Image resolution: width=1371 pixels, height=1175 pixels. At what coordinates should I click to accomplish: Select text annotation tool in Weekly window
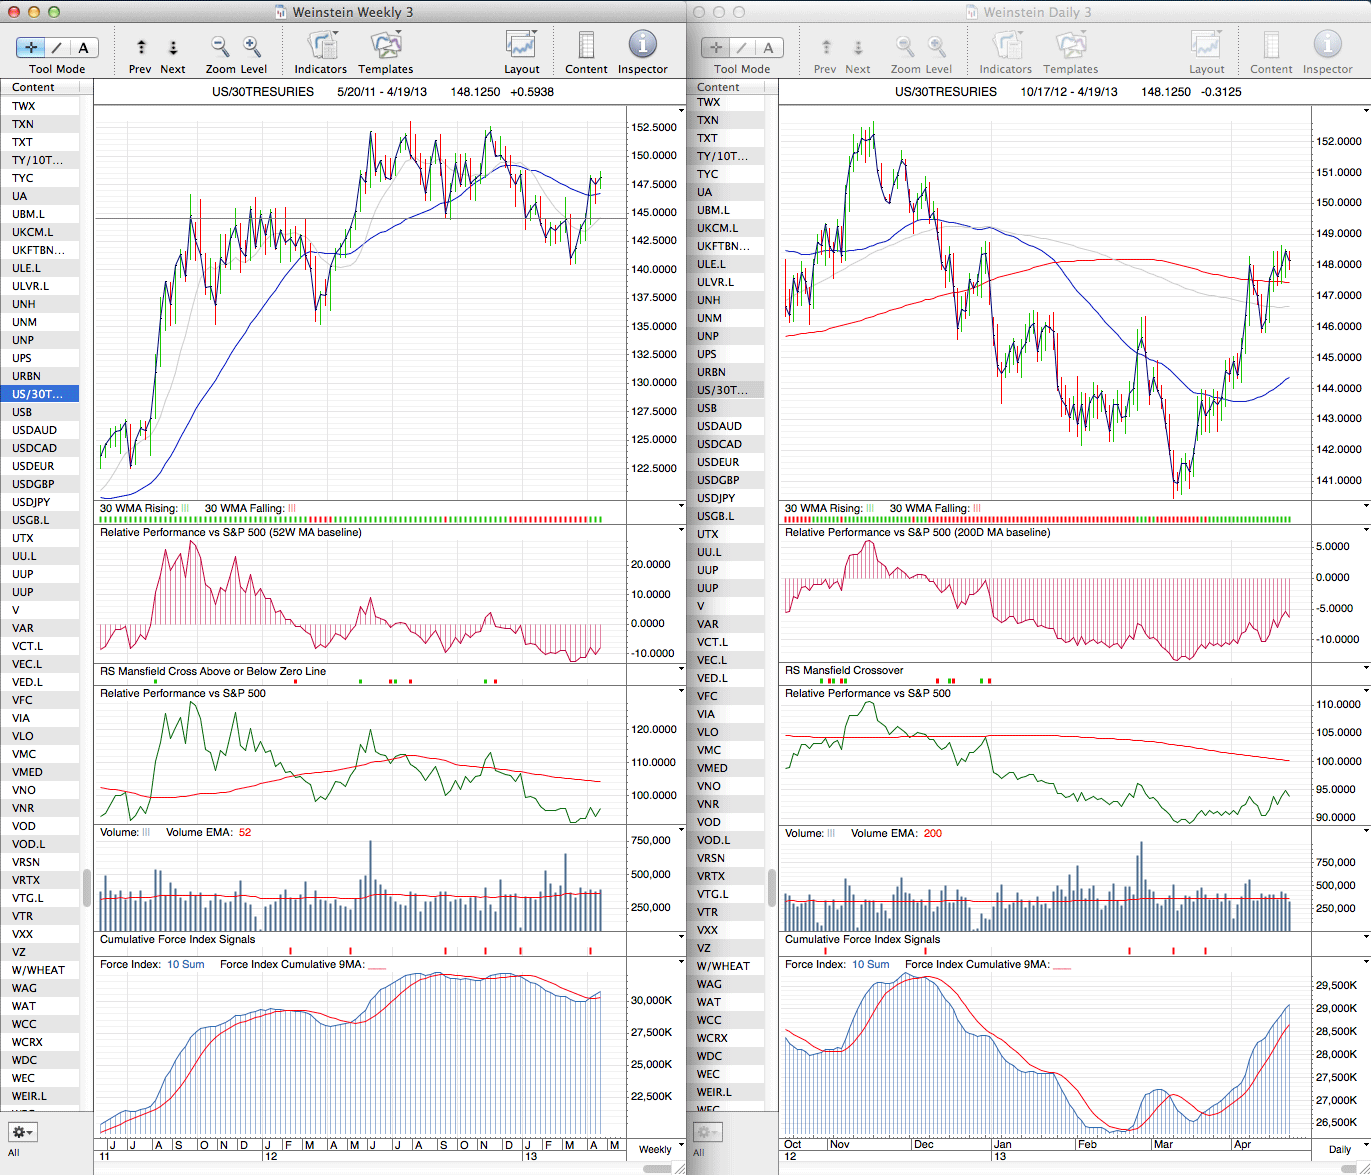click(83, 47)
